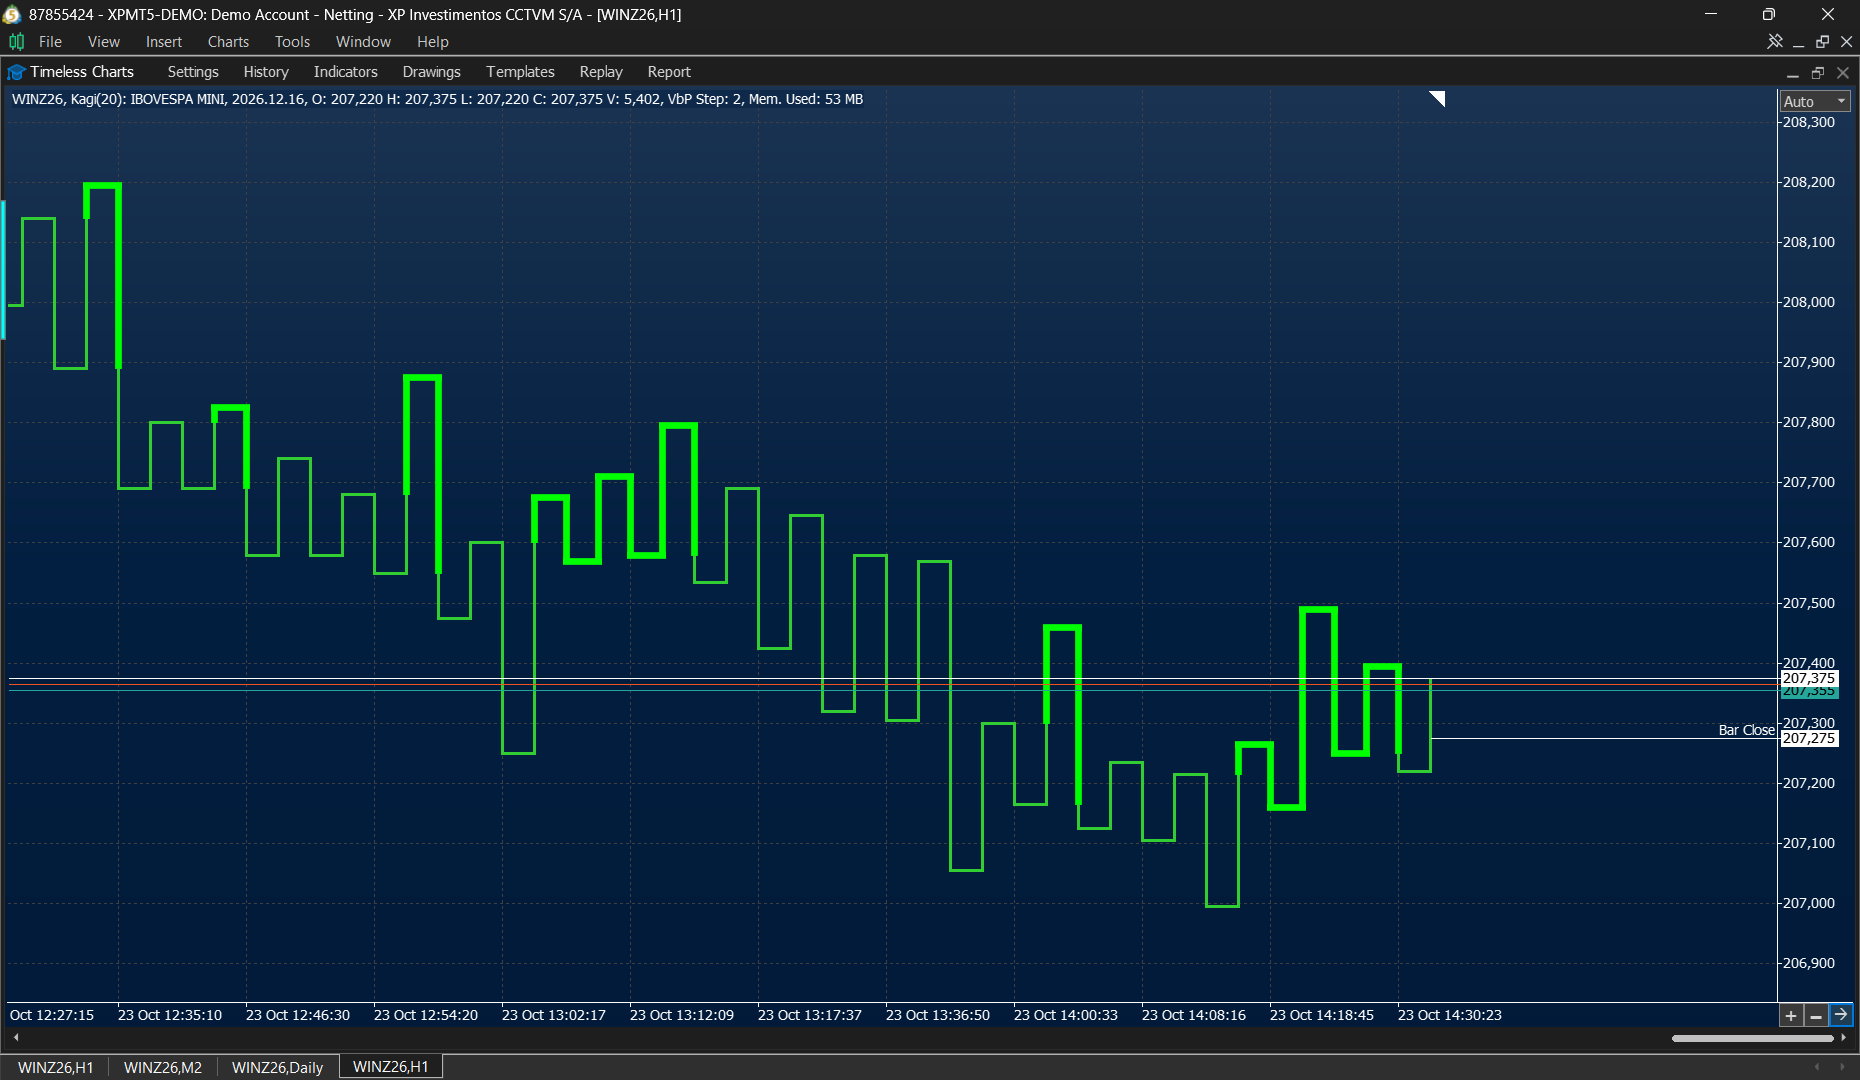Click the Bar Close 207,275 price label
The width and height of the screenshot is (1860, 1080).
pos(1809,738)
